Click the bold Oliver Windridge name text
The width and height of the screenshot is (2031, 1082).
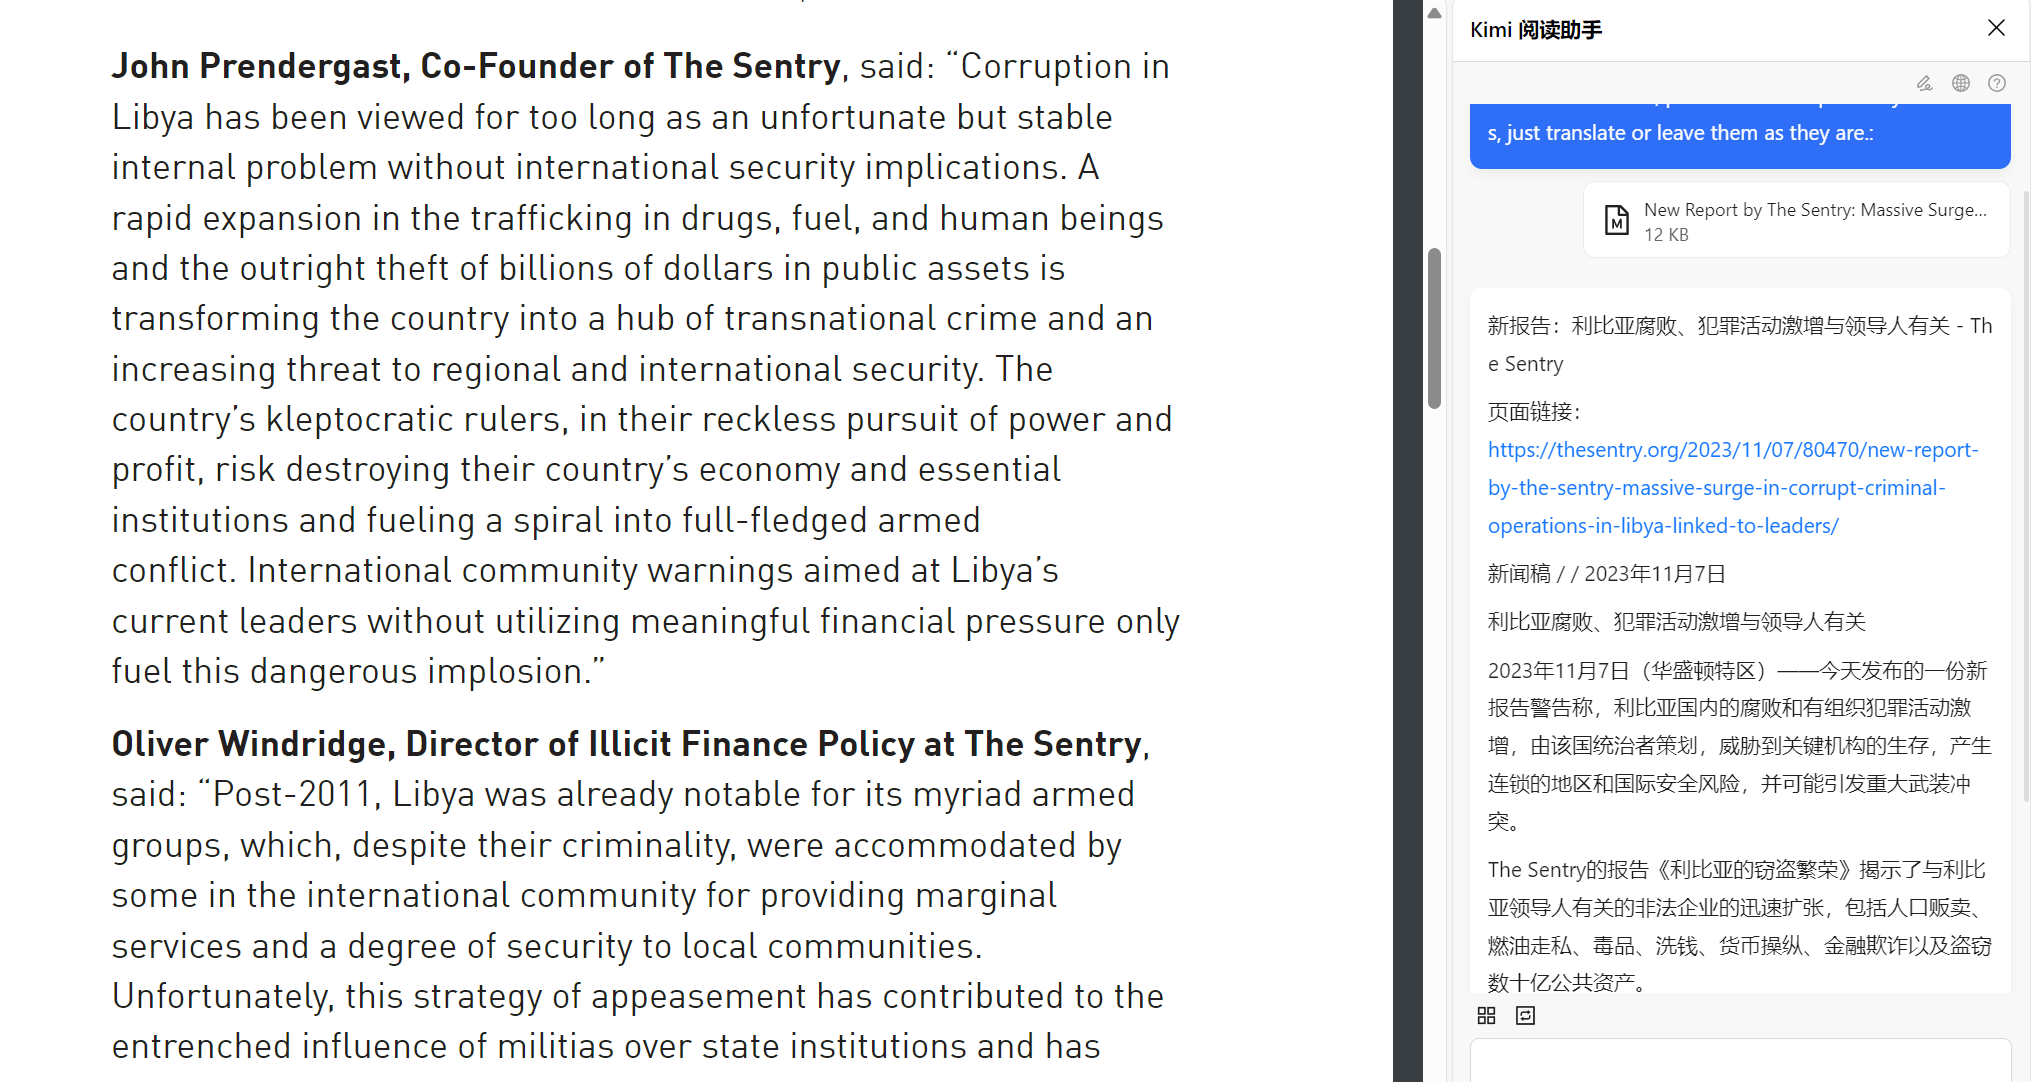628,744
